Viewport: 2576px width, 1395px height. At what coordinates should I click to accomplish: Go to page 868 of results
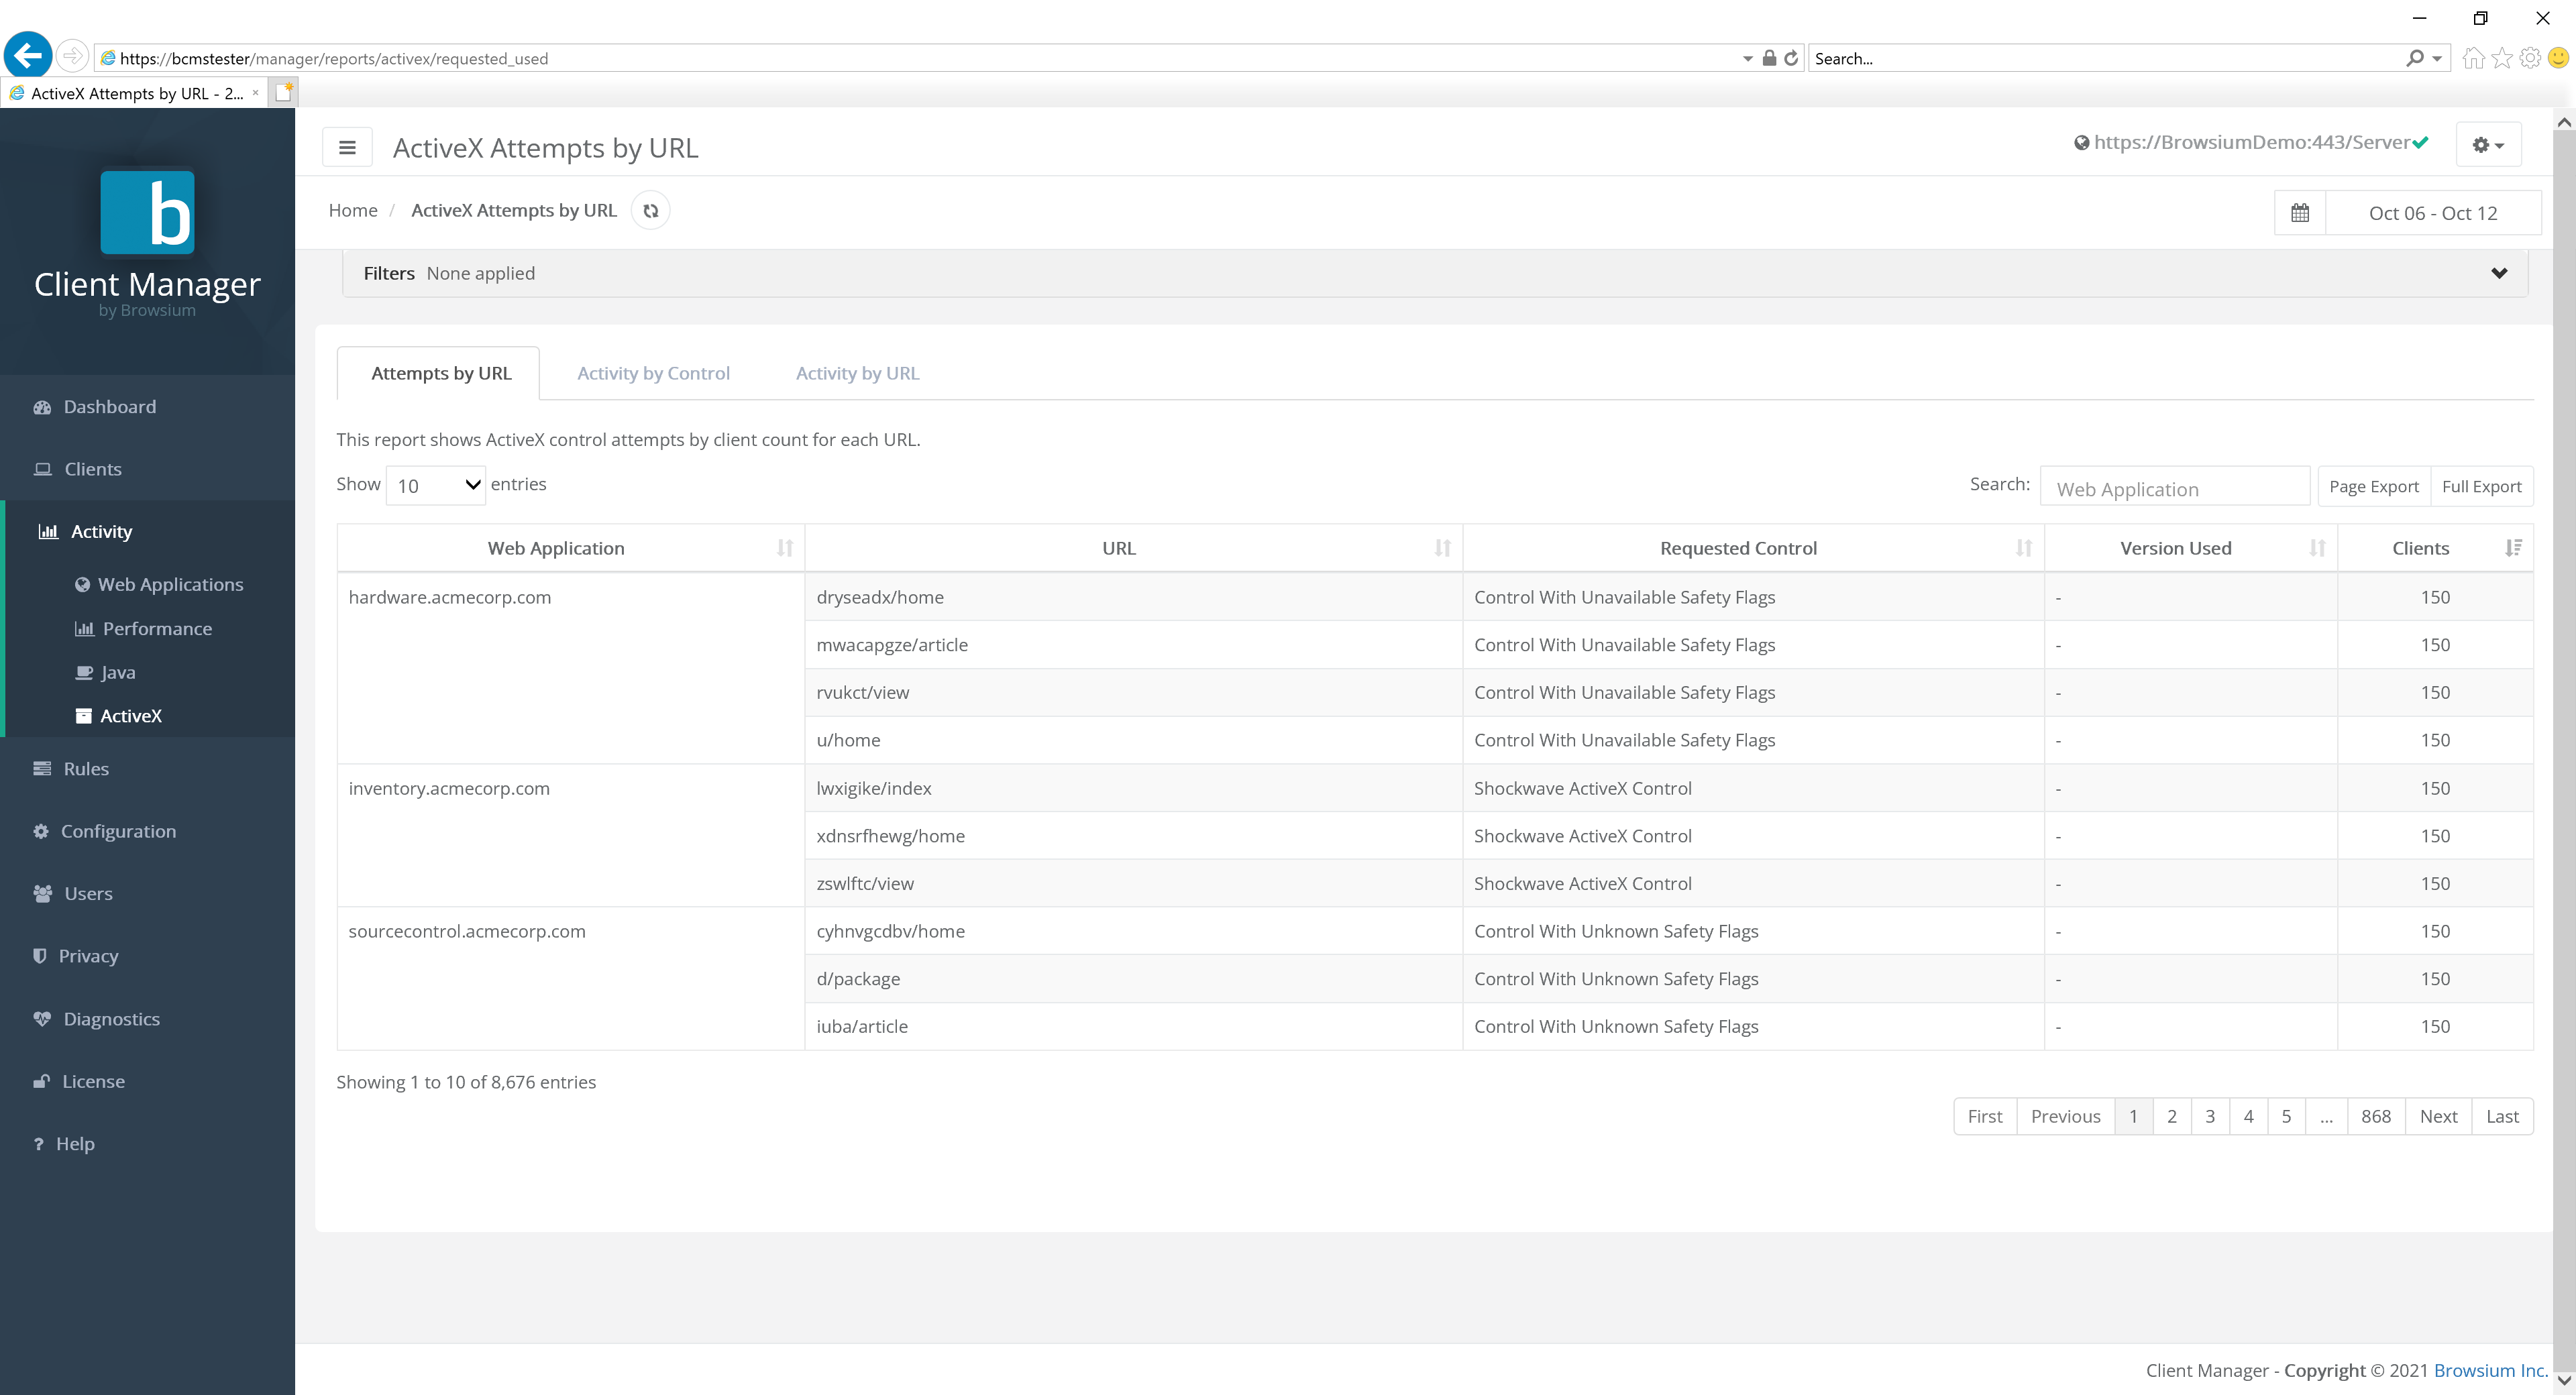2377,1116
